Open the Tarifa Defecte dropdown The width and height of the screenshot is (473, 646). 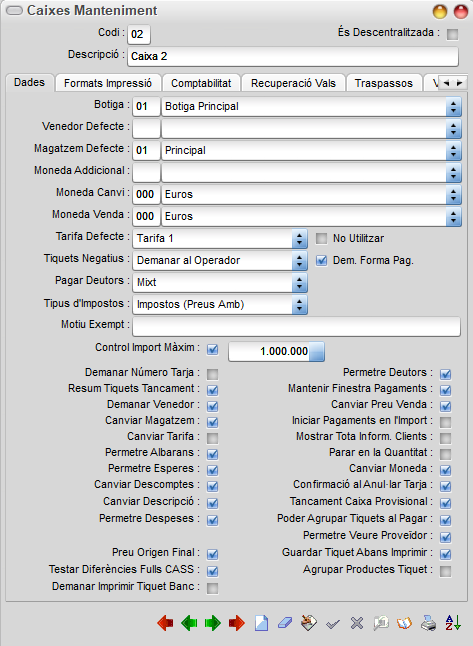click(300, 239)
